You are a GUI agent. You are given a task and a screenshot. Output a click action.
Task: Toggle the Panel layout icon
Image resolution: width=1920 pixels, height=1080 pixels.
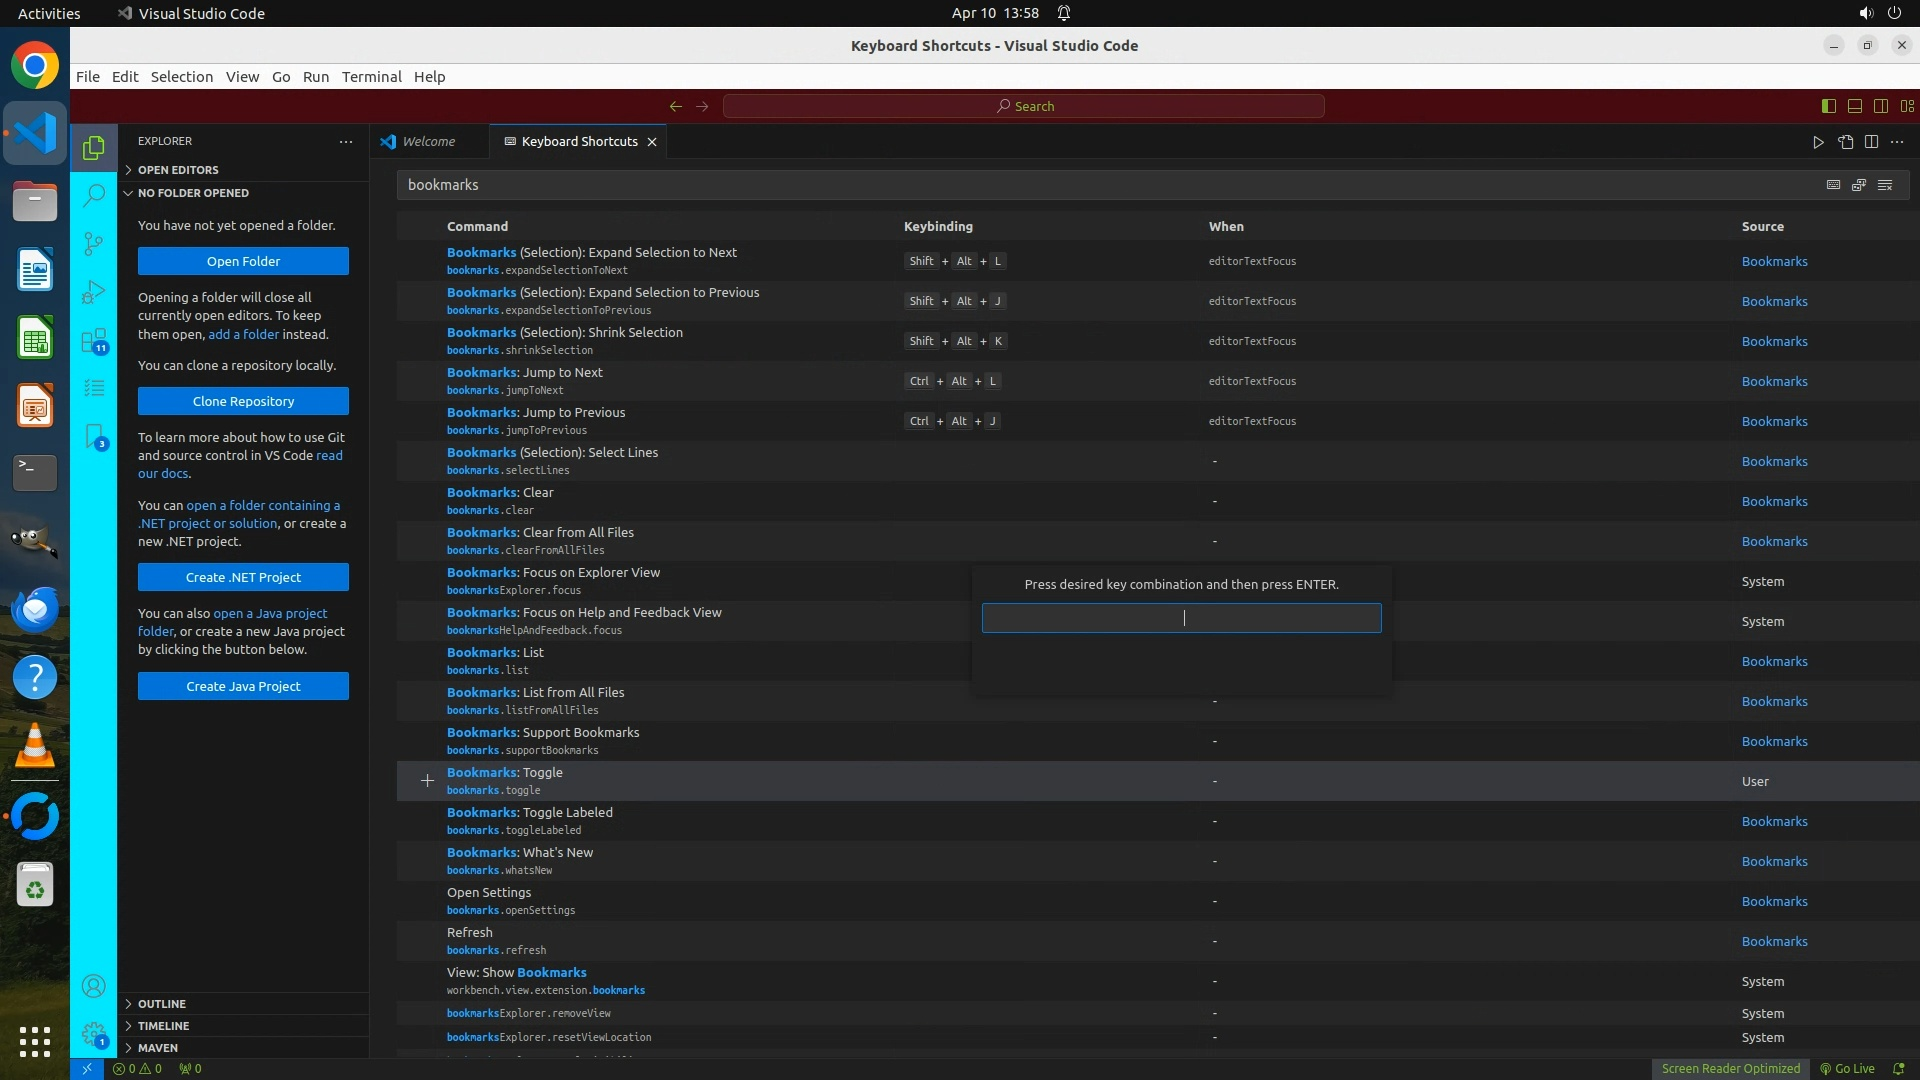[x=1855, y=106]
